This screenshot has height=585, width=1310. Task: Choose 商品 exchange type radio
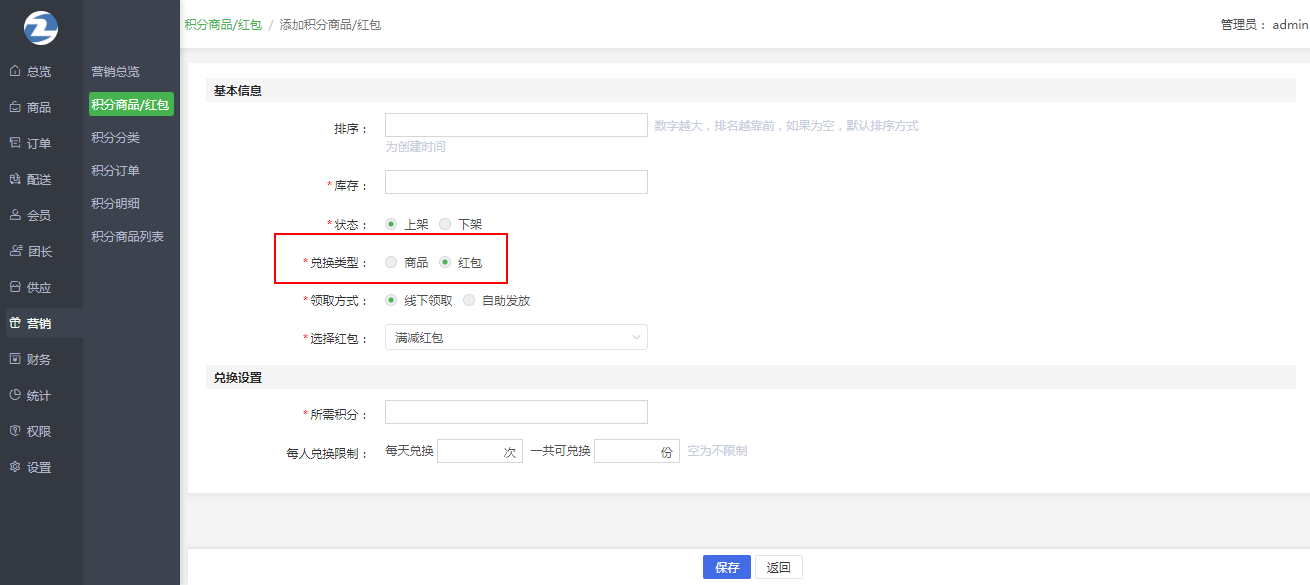pos(391,263)
